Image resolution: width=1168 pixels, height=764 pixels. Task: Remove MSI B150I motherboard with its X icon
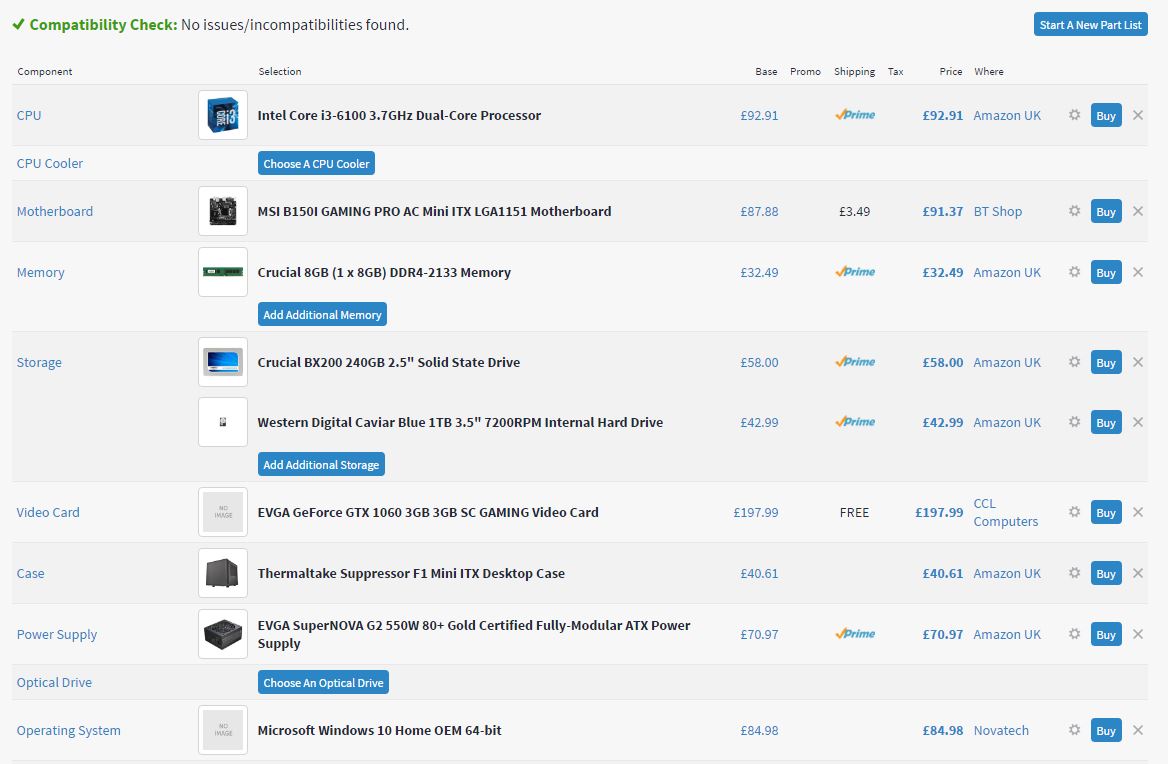[1137, 211]
